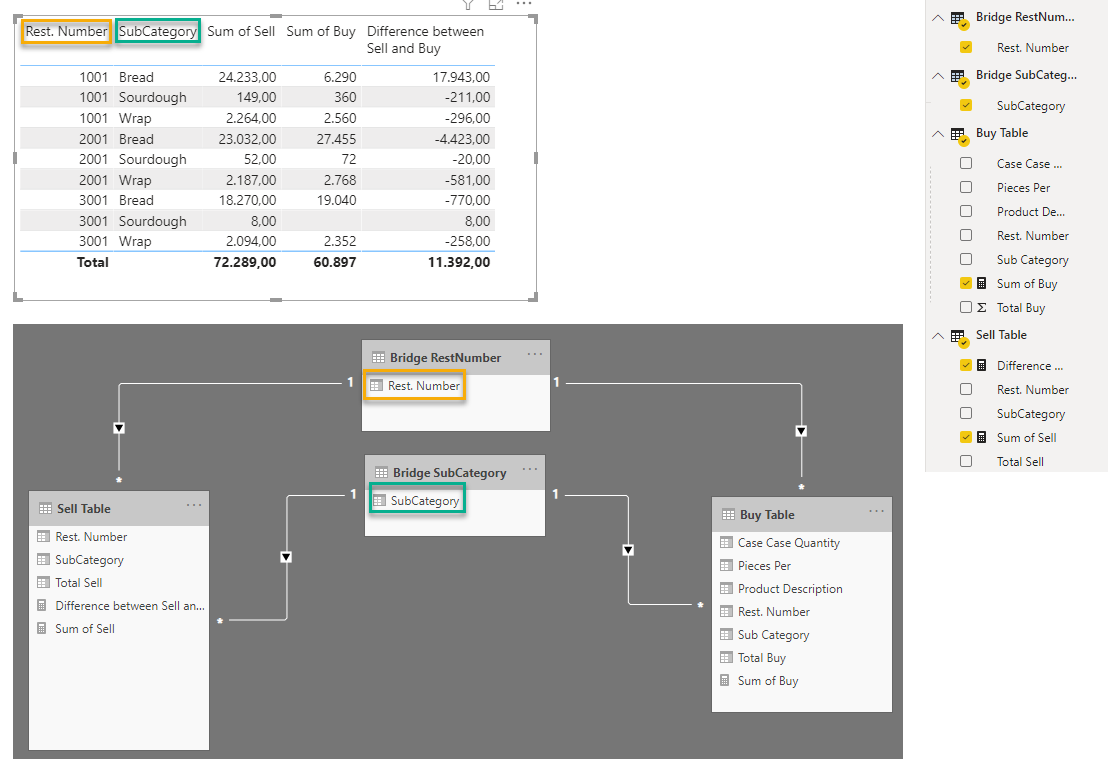
Task: Check the Total Buy field checkbox
Action: (966, 307)
